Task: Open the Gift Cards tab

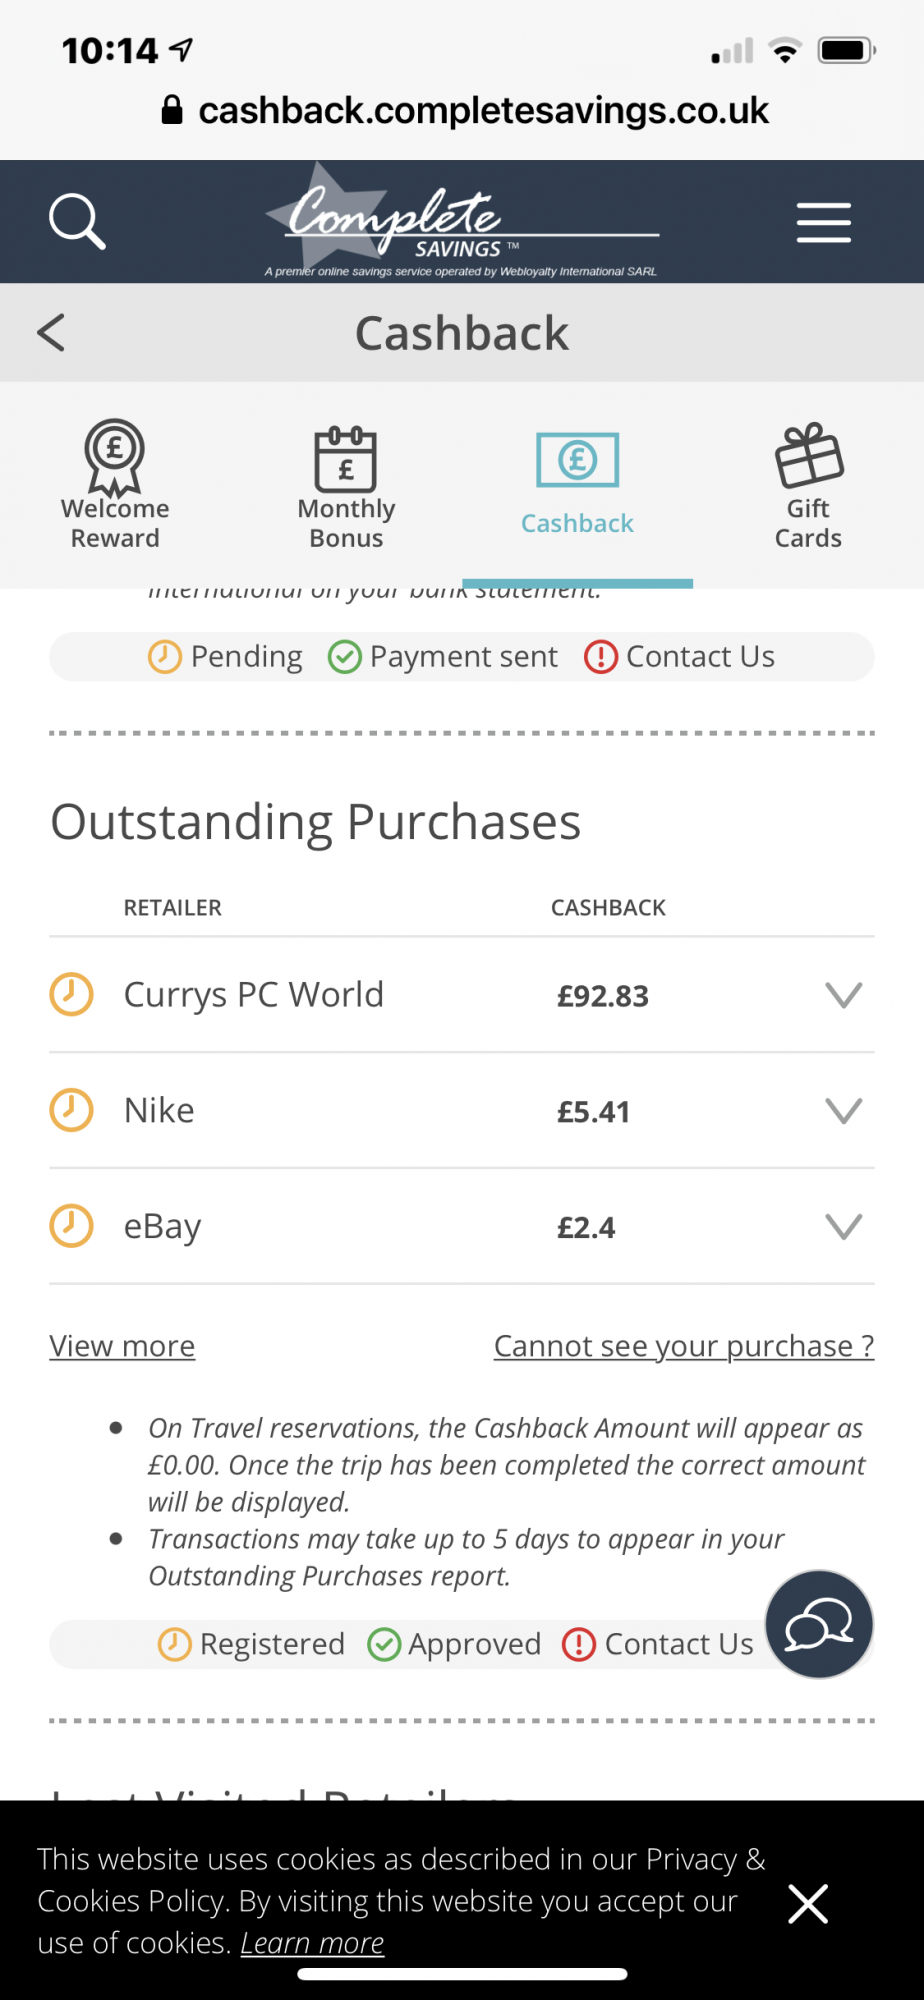Action: coord(808,487)
